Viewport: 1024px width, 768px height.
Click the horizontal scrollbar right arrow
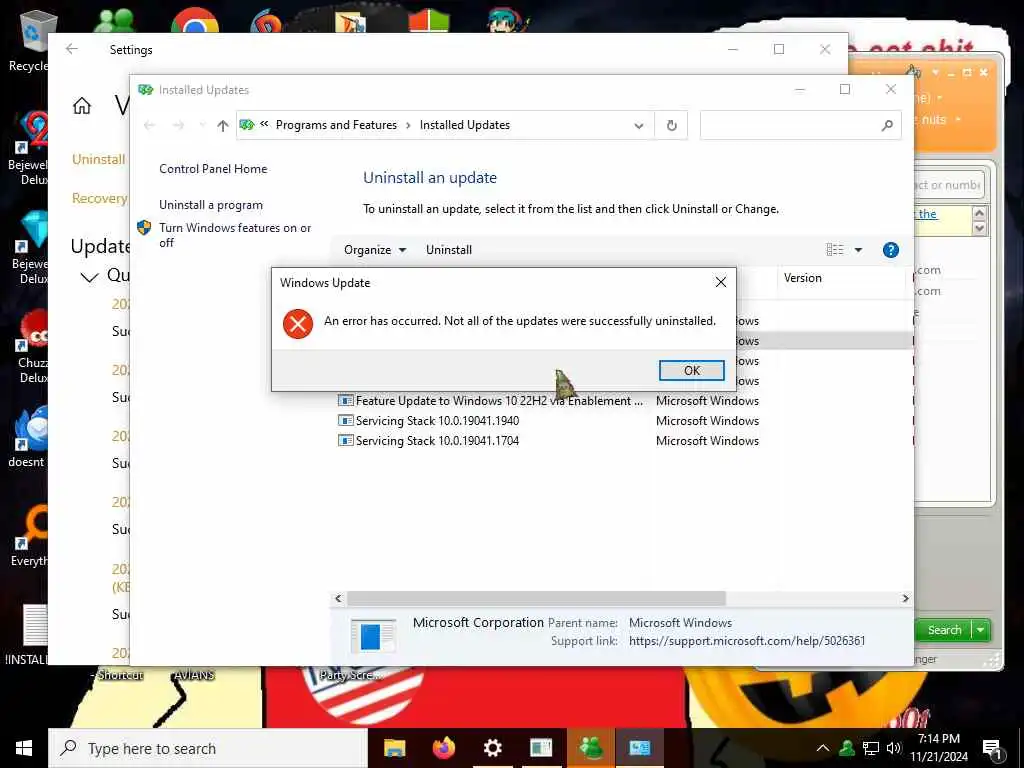coord(905,598)
